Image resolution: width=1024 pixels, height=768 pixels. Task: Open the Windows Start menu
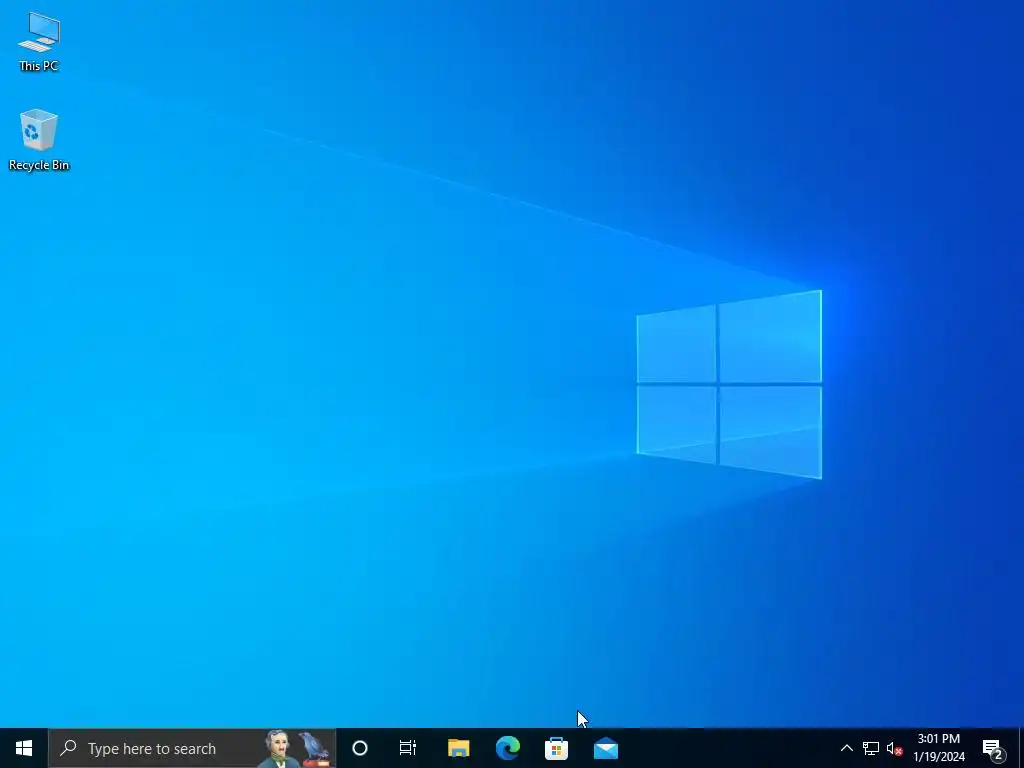(x=24, y=748)
